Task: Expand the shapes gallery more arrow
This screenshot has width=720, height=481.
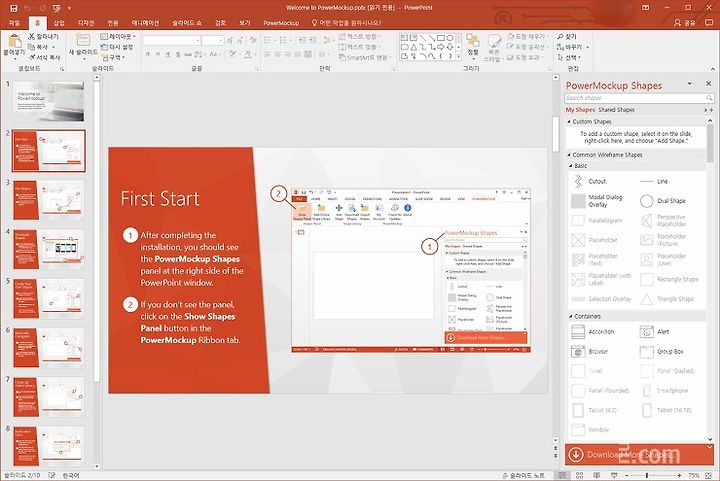Action: 458,57
